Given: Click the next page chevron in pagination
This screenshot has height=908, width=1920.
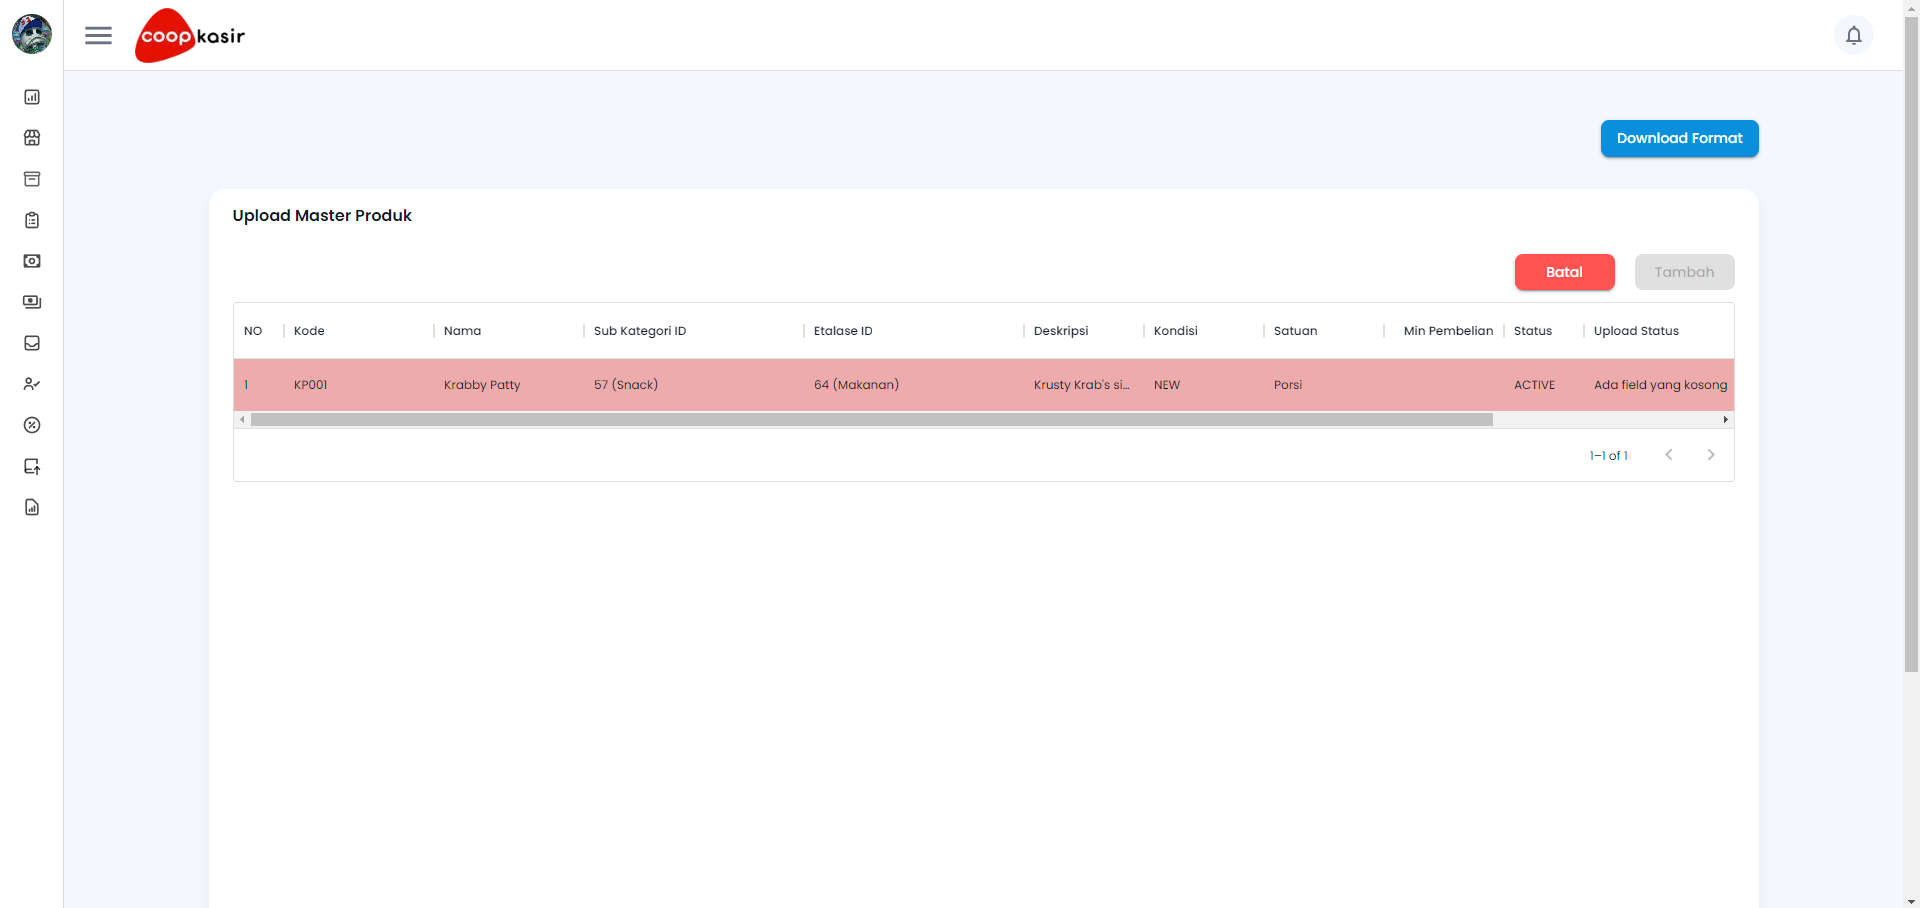Looking at the screenshot, I should click(1710, 454).
